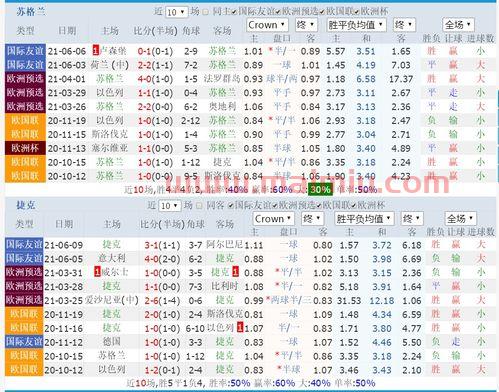Open Crown bookmaker dropdown in 捷克 section
This screenshot has width=499, height=392.
[273, 219]
